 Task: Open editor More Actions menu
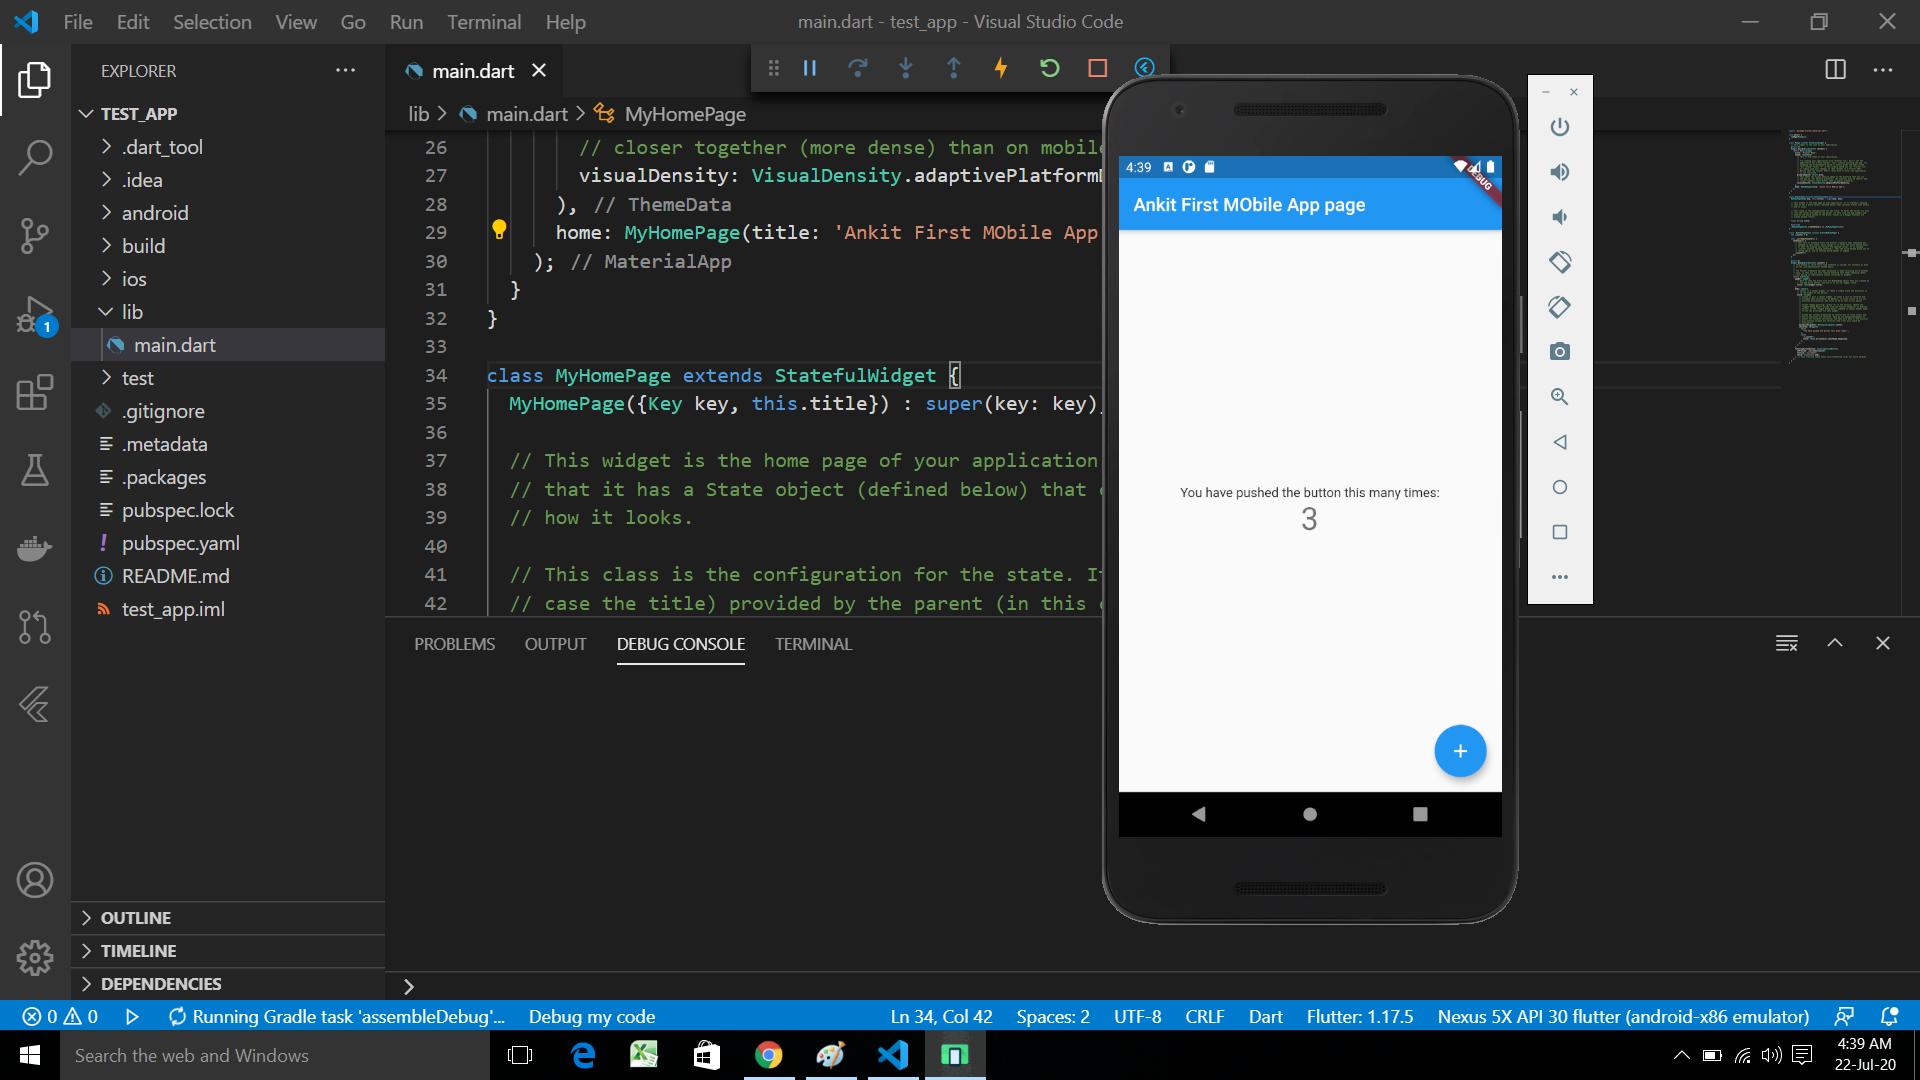[x=1883, y=70]
